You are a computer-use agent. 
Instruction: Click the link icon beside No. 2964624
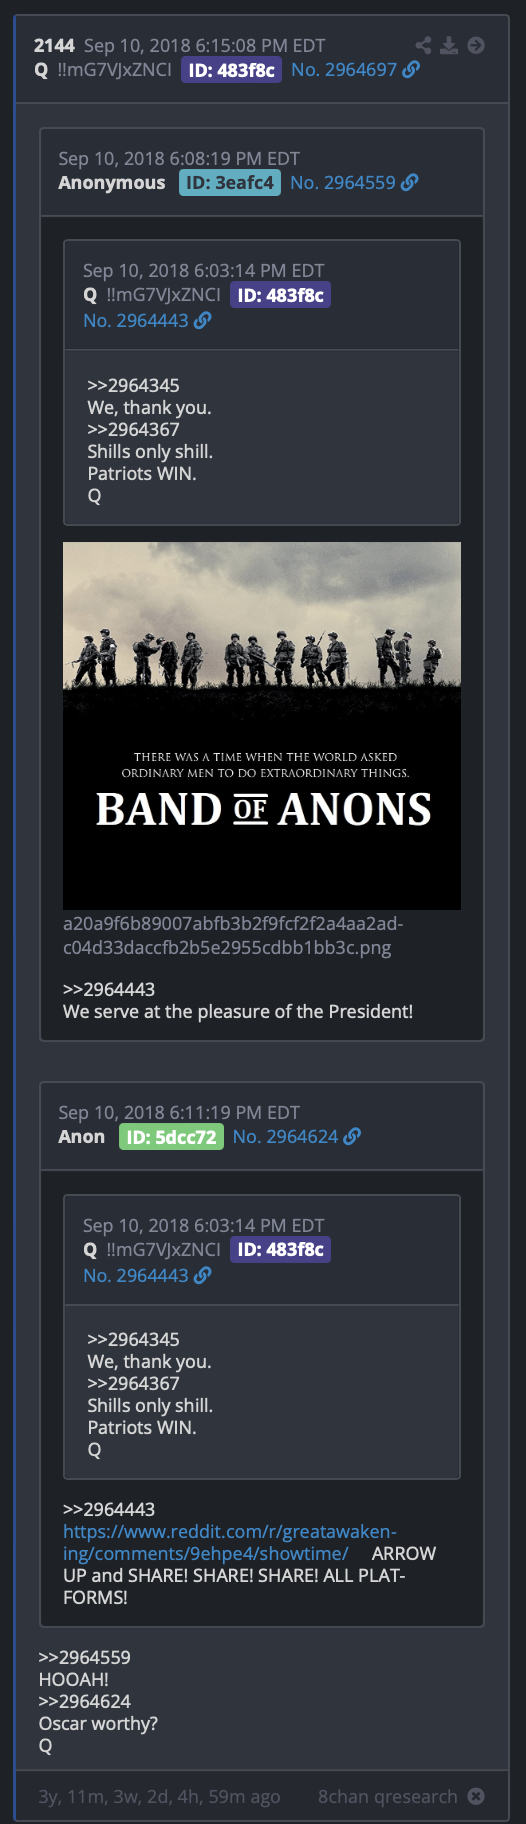coord(352,1136)
